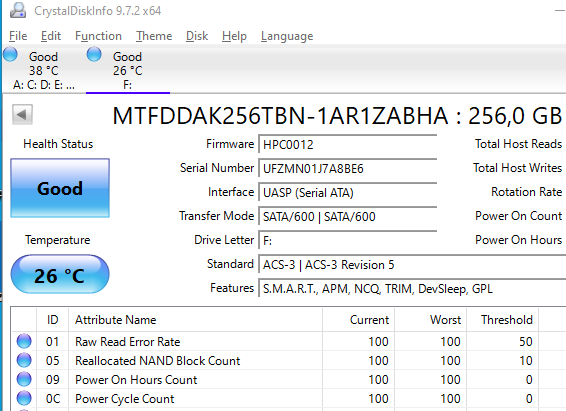The height and width of the screenshot is (411, 566).
Task: Click ID cell 01
Action: (x=52, y=342)
